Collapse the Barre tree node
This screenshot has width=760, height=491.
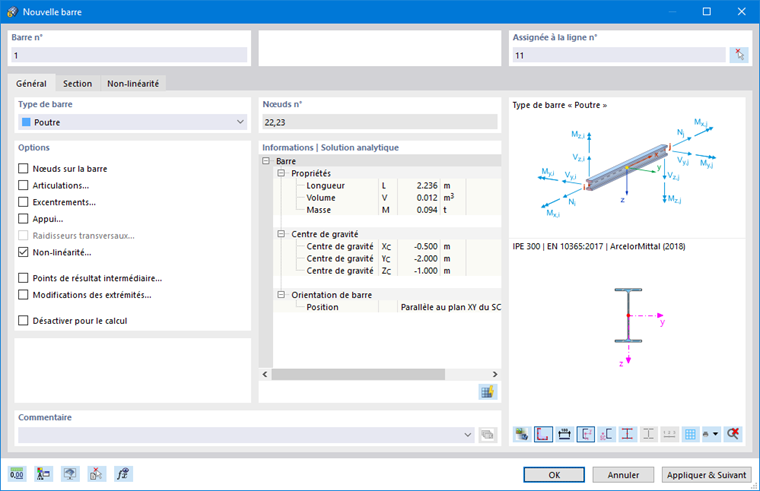point(266,161)
